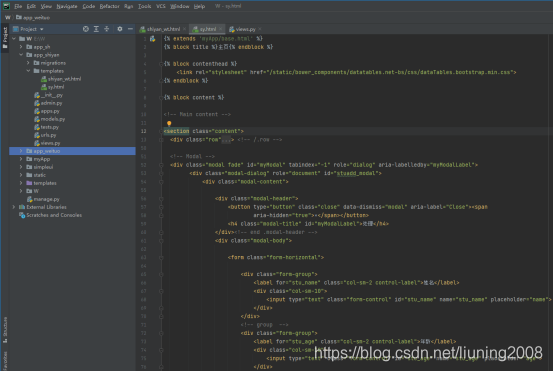Click the locate current file target icon
The width and height of the screenshot is (553, 372).
[x=86, y=29]
